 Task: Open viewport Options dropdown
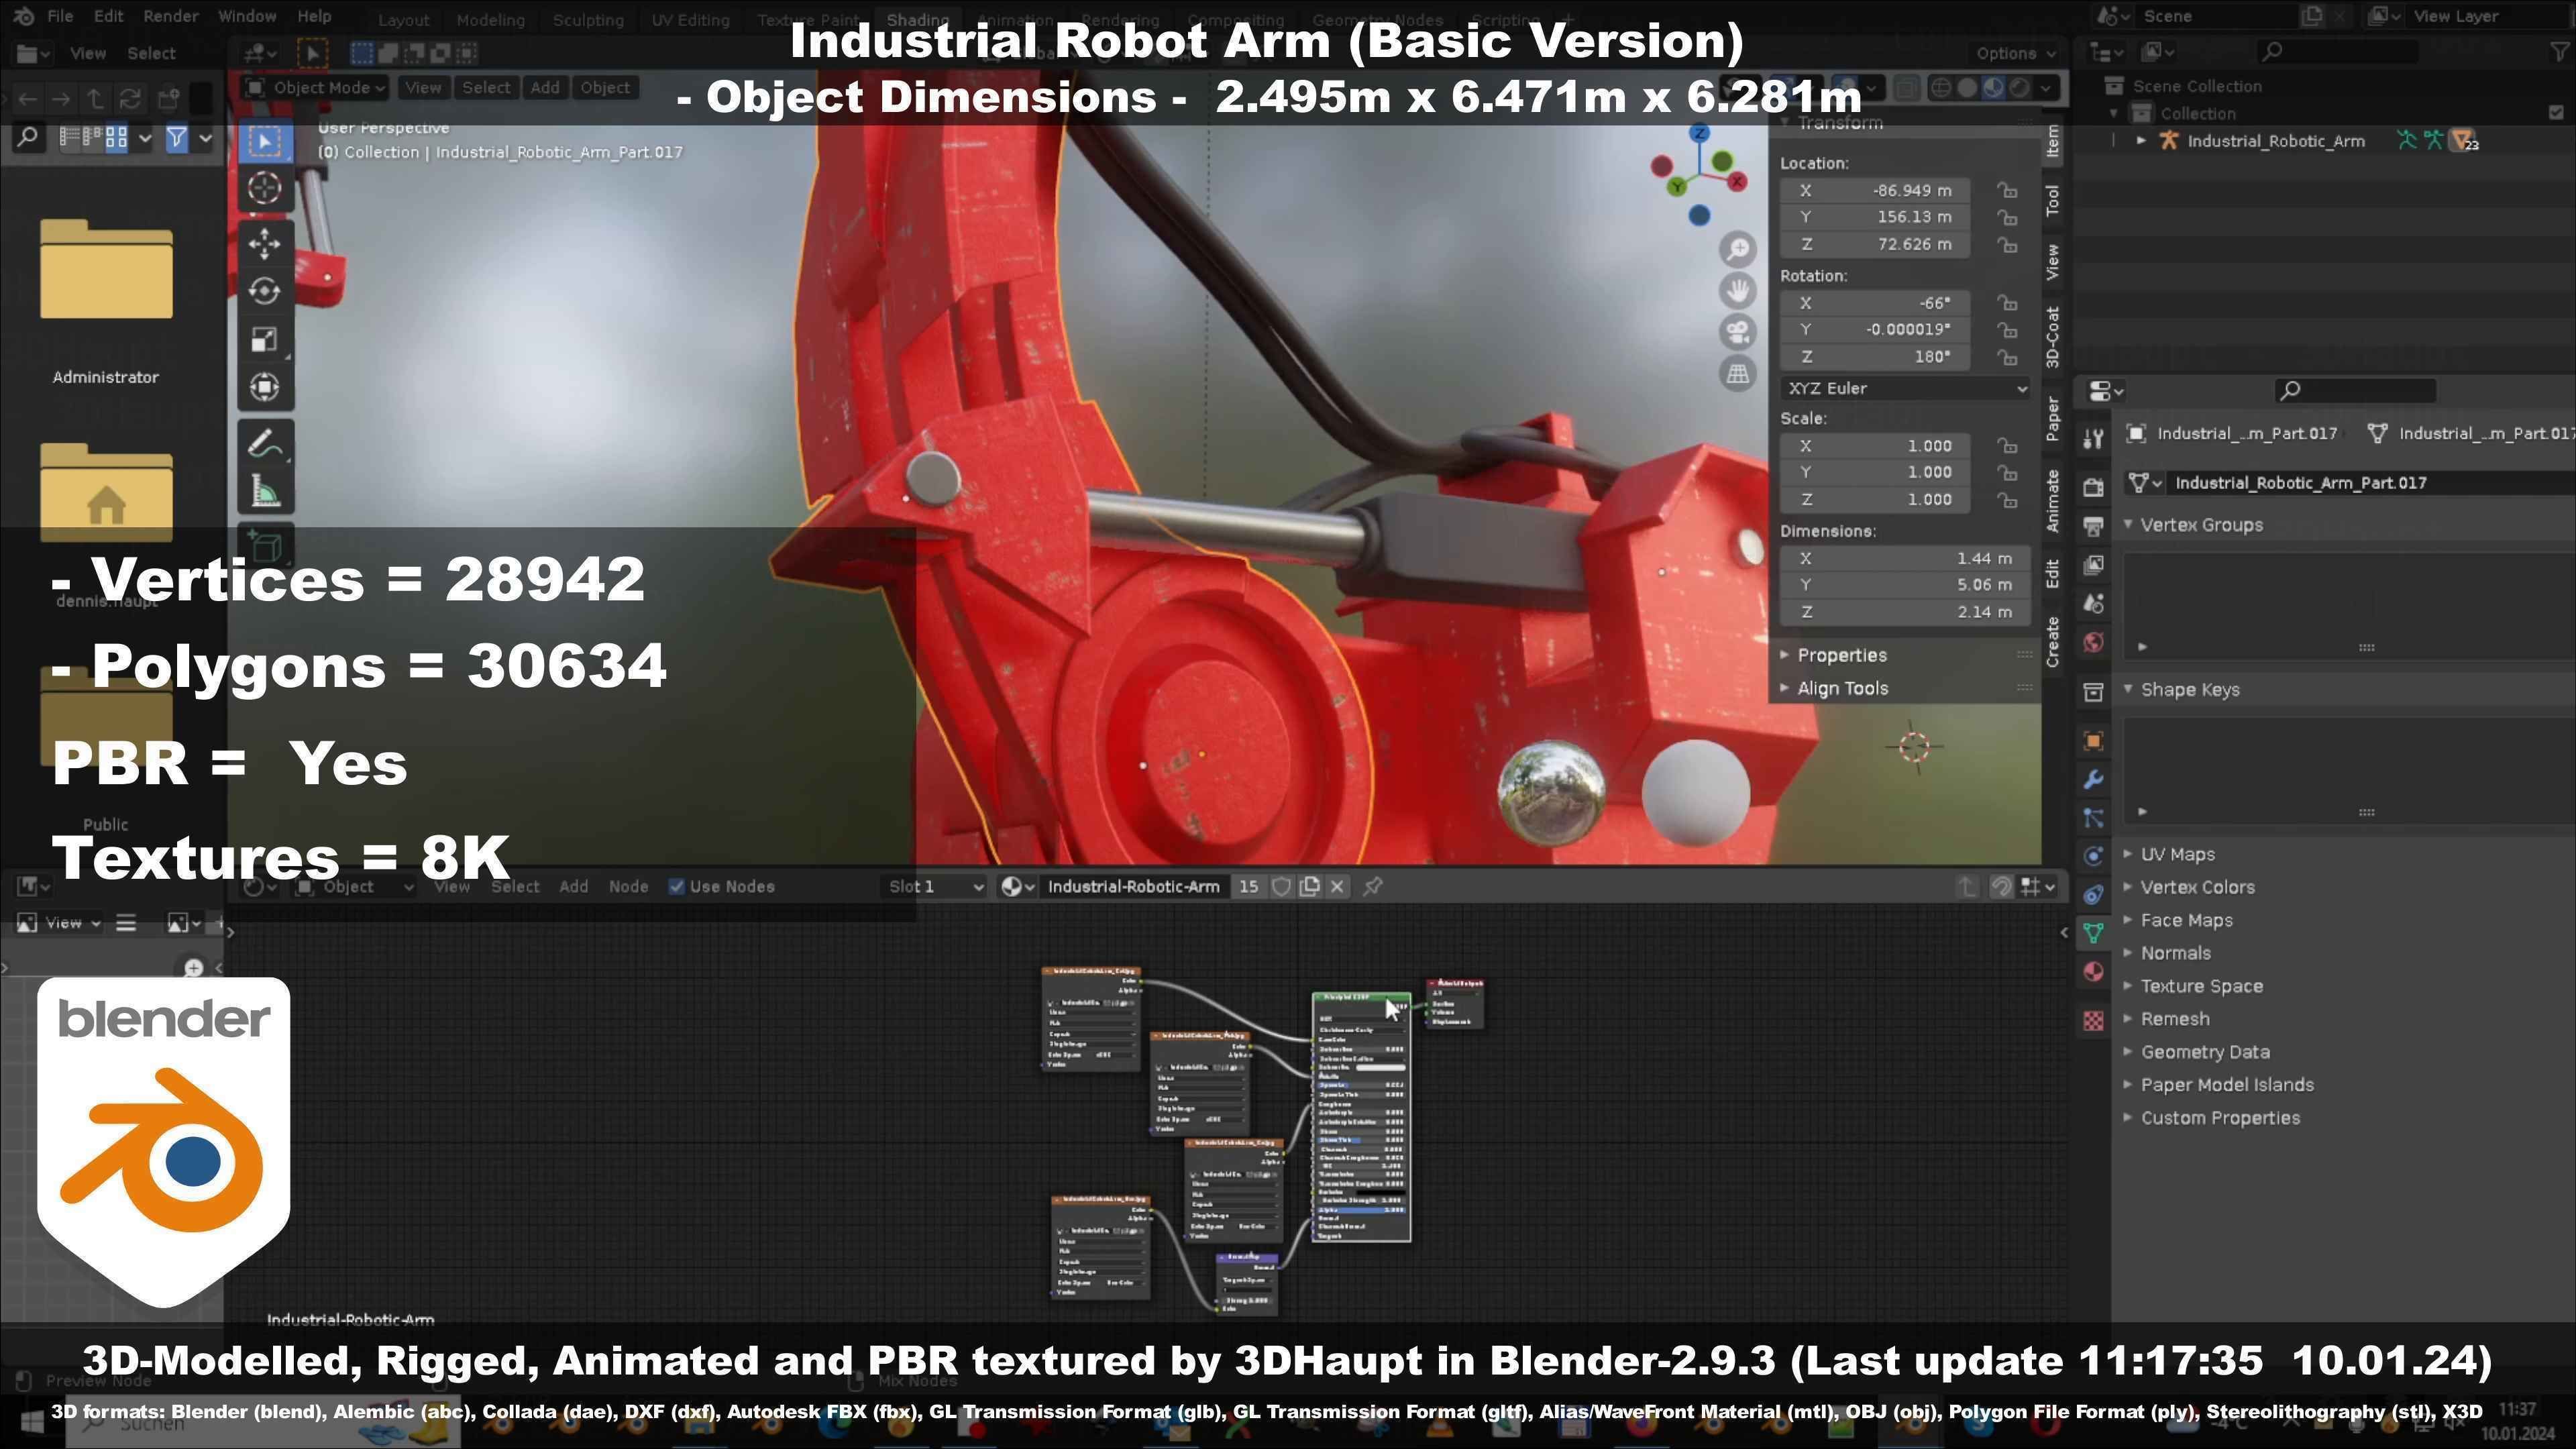[2015, 53]
